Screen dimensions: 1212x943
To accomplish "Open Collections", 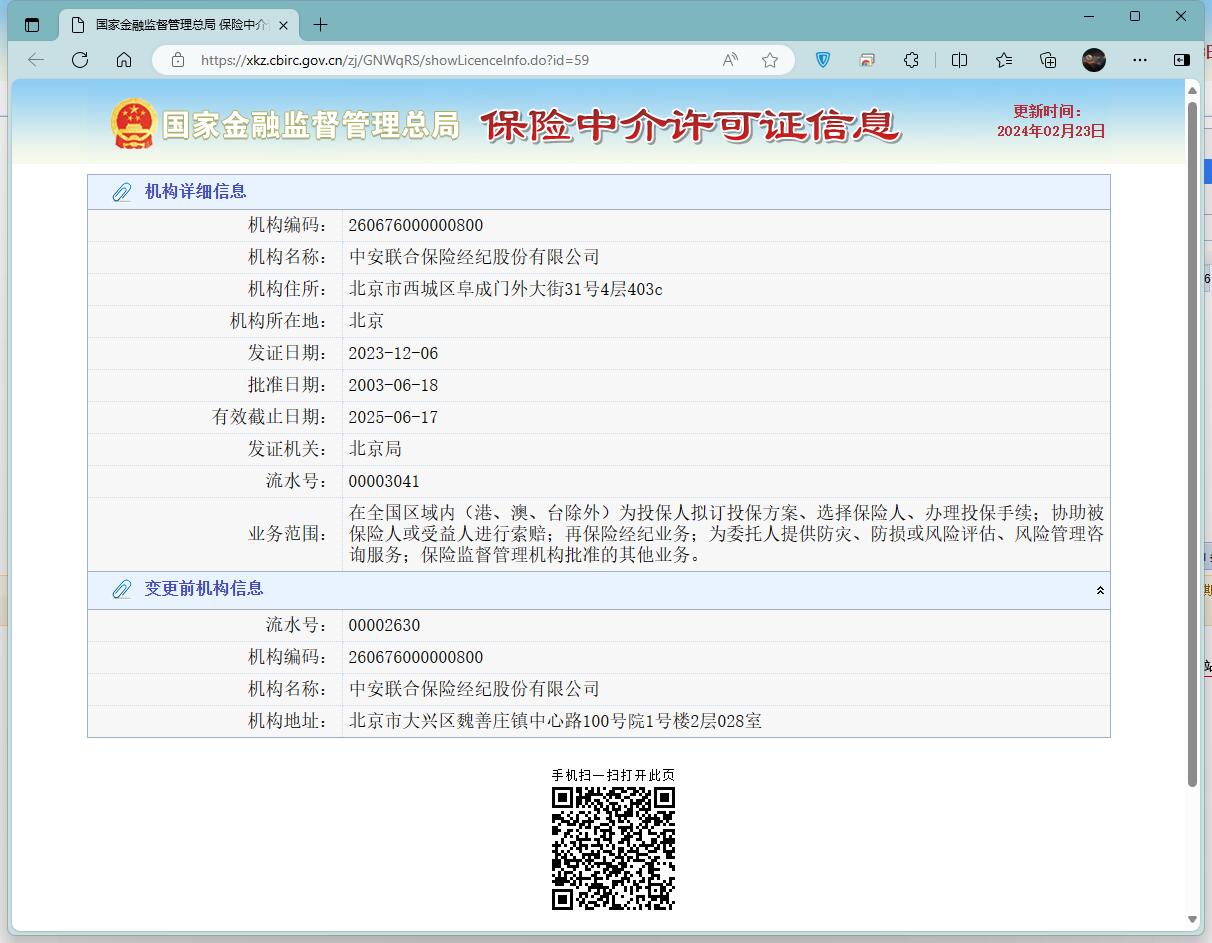I will click(x=1048, y=60).
